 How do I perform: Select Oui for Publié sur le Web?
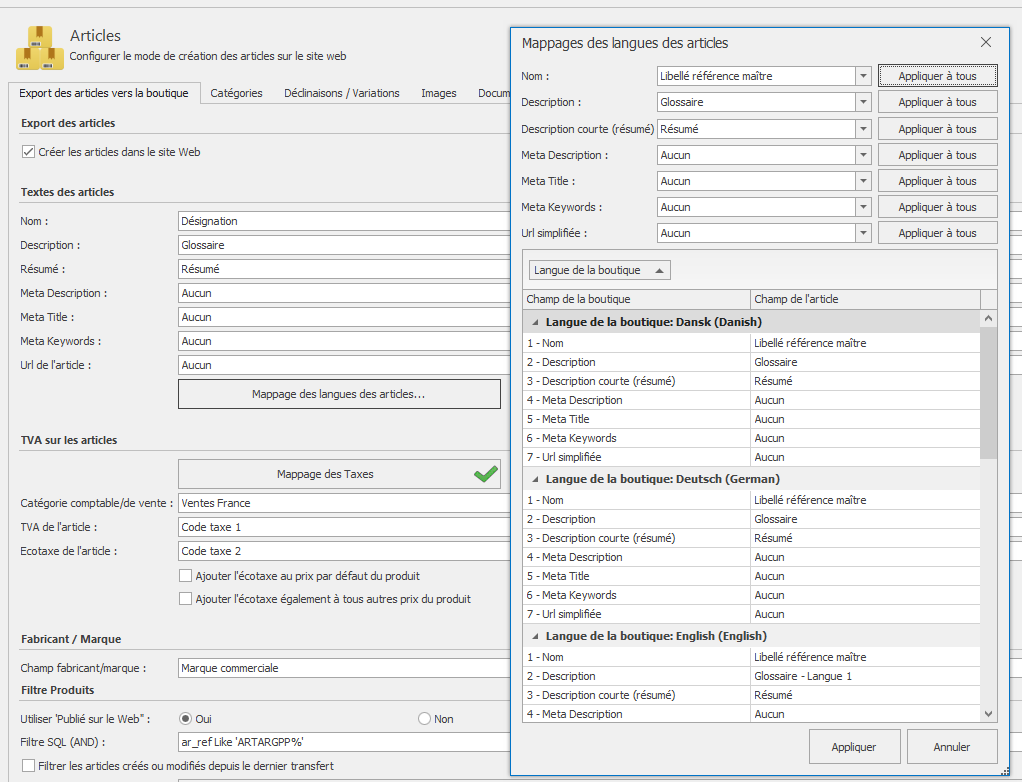click(x=185, y=719)
